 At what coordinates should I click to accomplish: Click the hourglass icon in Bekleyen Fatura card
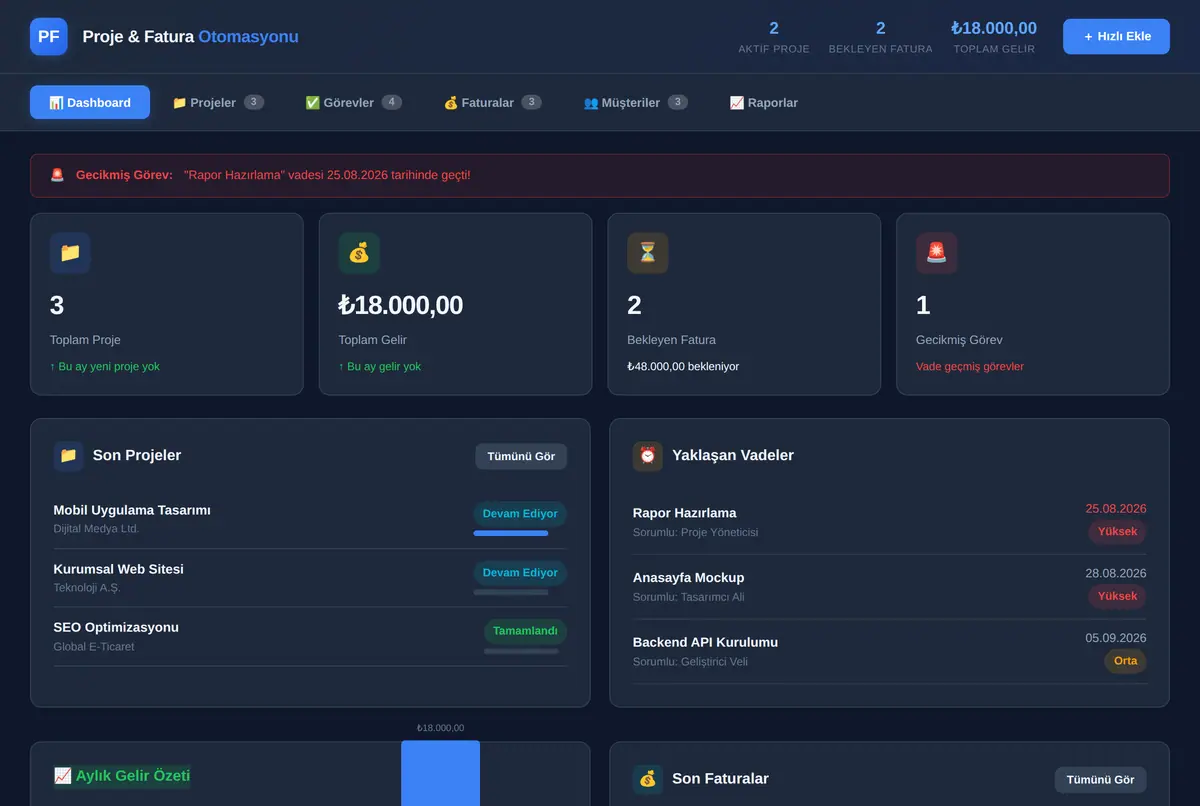[648, 253]
